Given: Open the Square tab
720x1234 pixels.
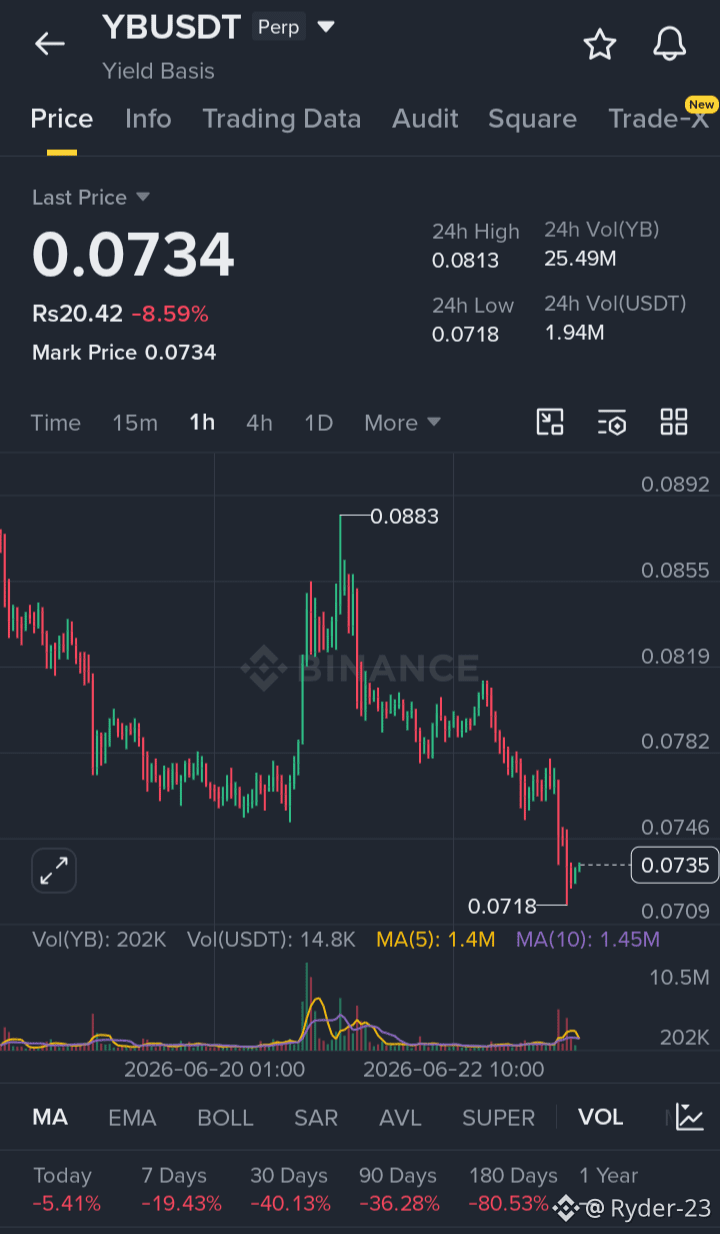Looking at the screenshot, I should (x=532, y=119).
